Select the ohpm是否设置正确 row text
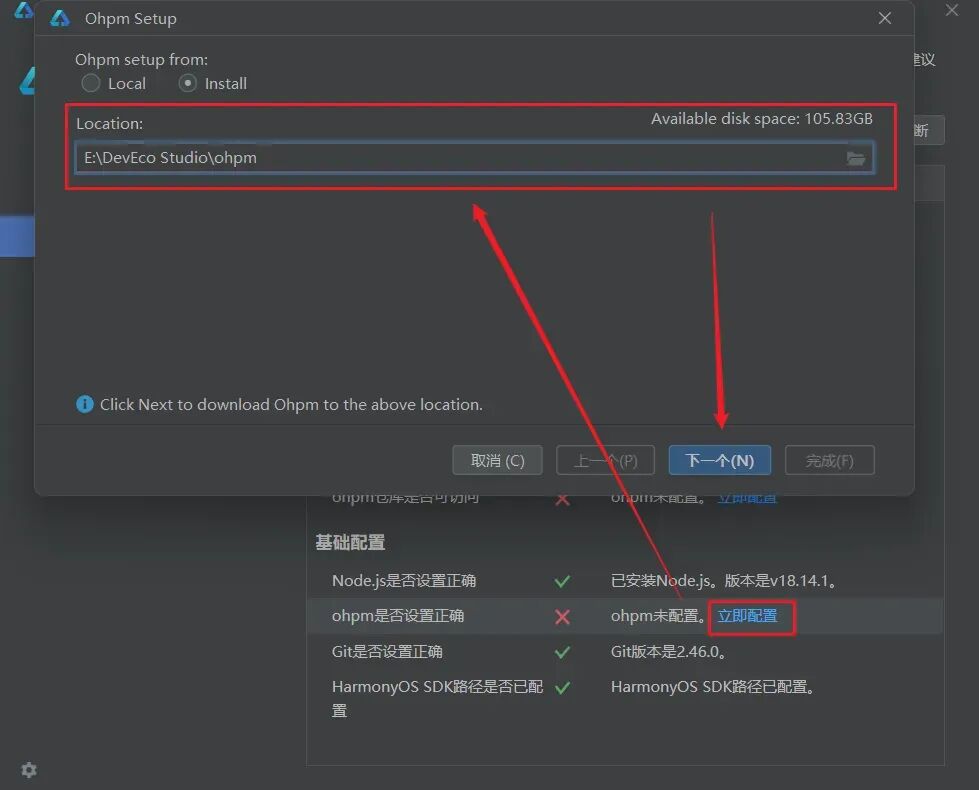The height and width of the screenshot is (790, 979). tap(398, 616)
